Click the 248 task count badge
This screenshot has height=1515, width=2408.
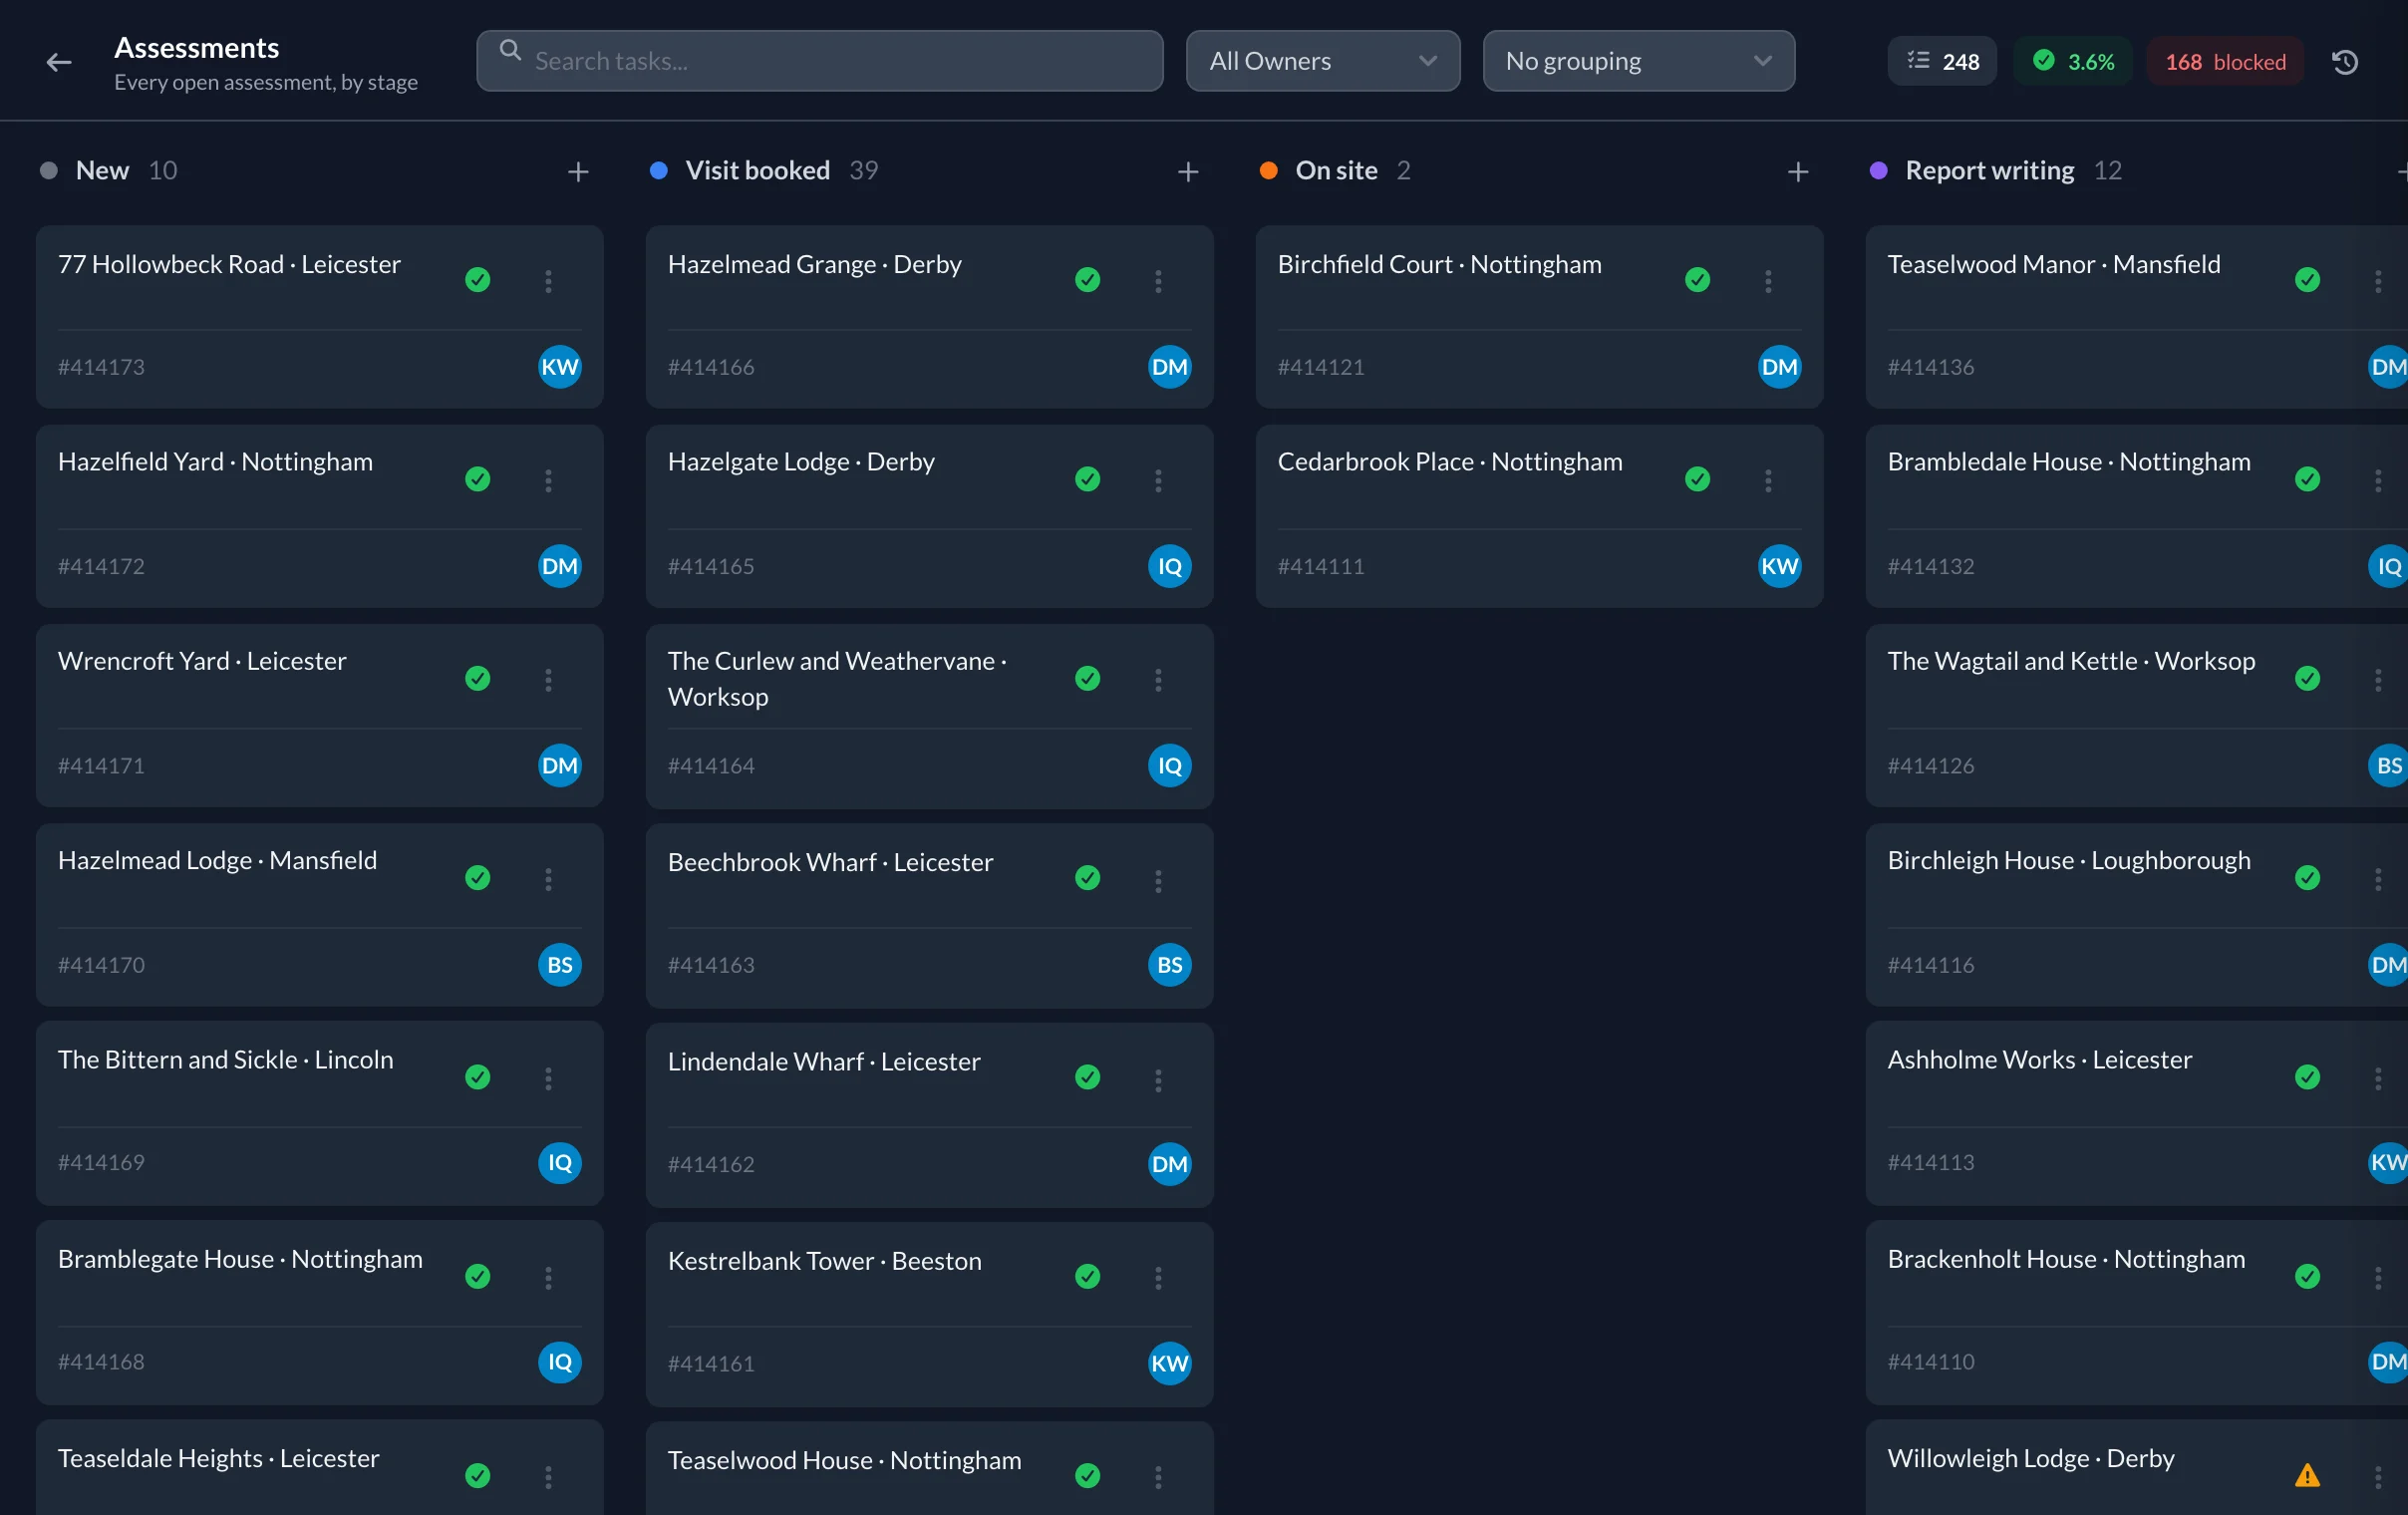pyautogui.click(x=1942, y=62)
